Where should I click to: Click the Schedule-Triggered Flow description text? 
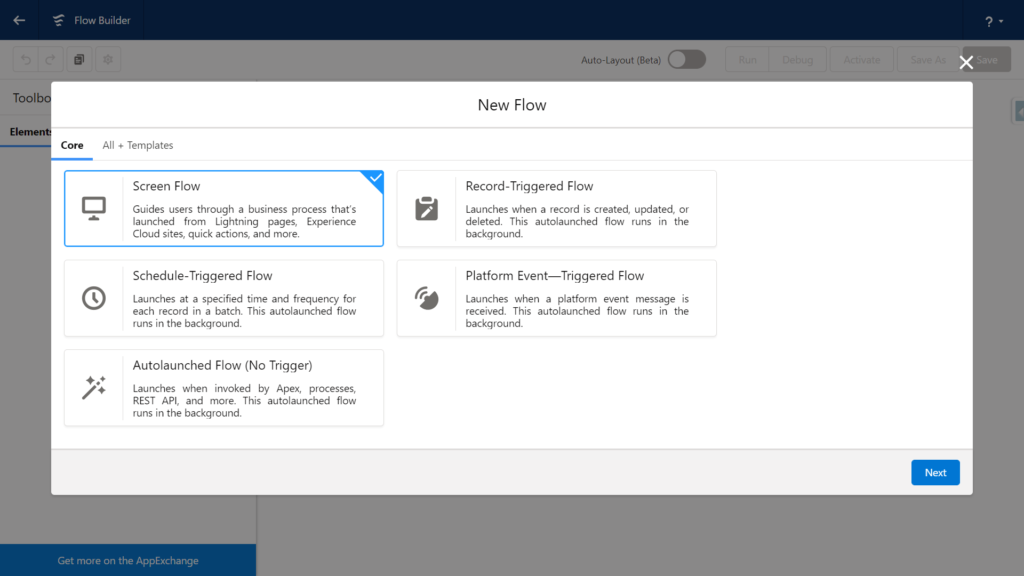click(x=244, y=311)
